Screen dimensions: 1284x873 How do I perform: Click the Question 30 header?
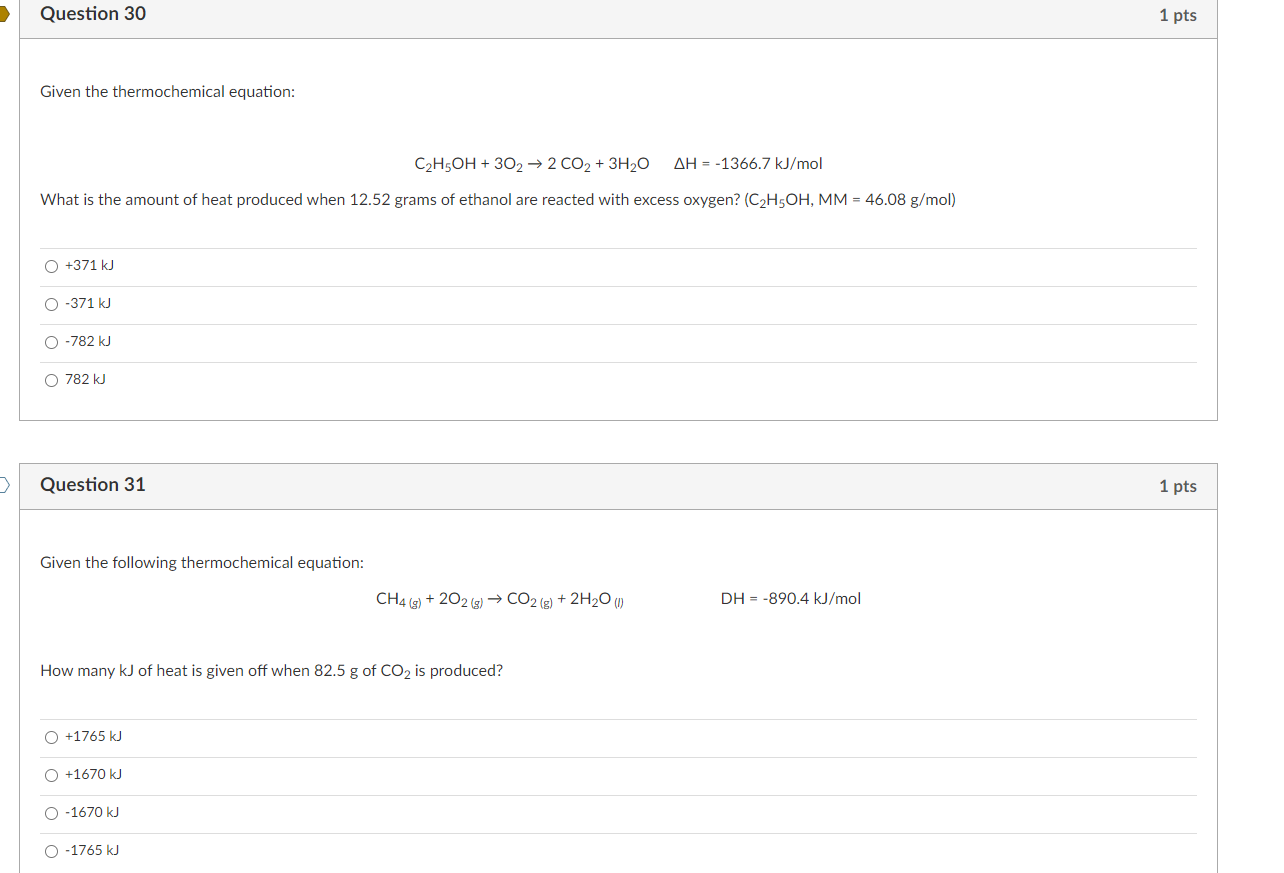[x=92, y=14]
